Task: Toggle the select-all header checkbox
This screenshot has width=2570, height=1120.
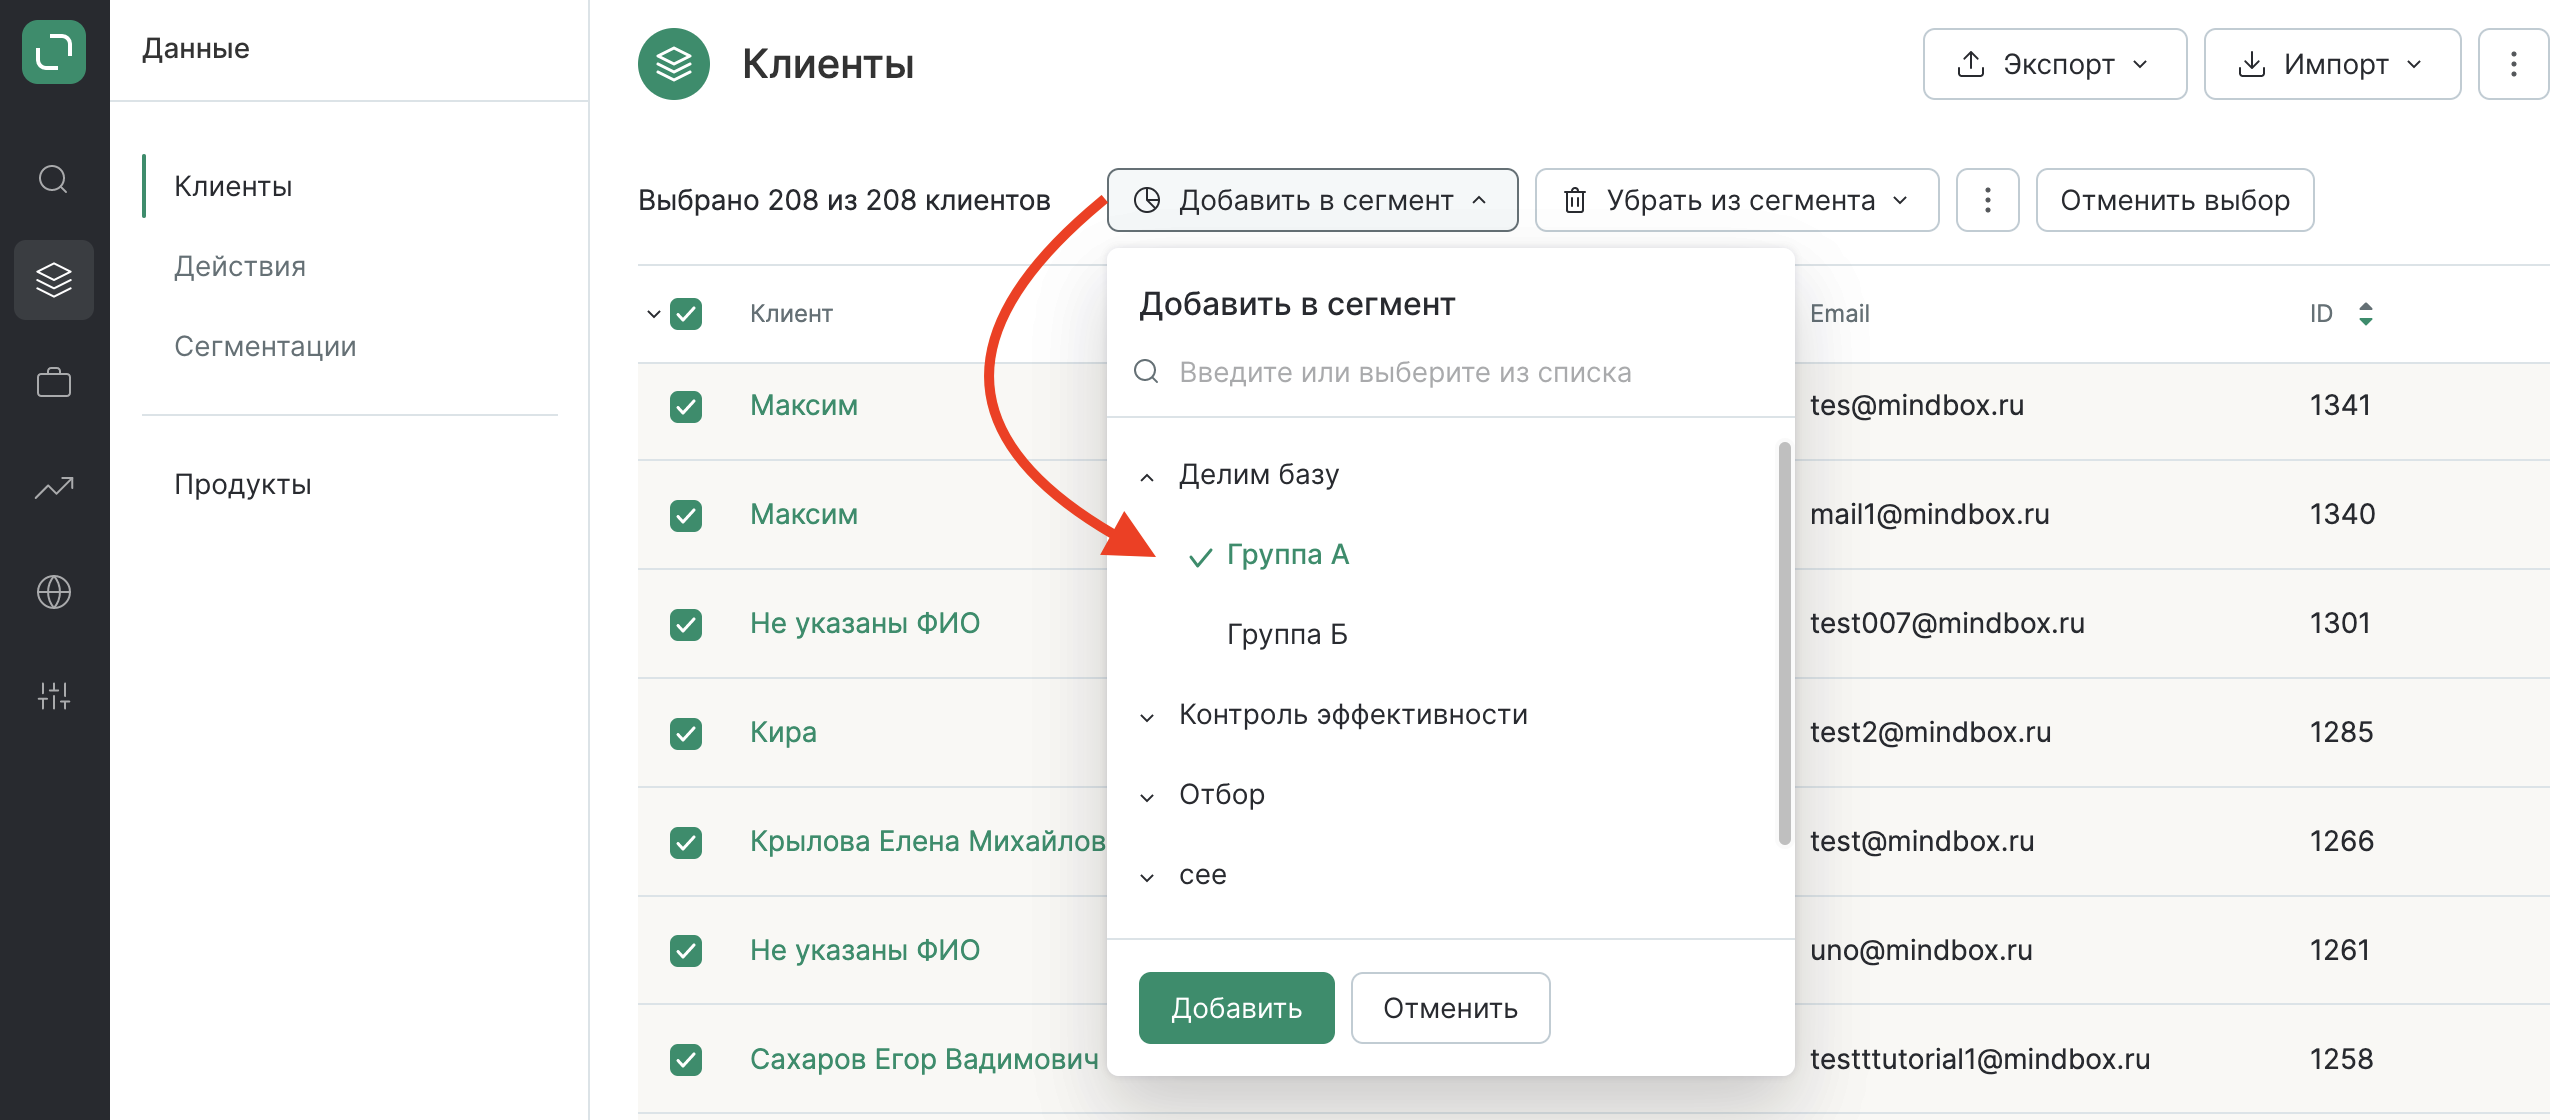Action: tap(686, 314)
